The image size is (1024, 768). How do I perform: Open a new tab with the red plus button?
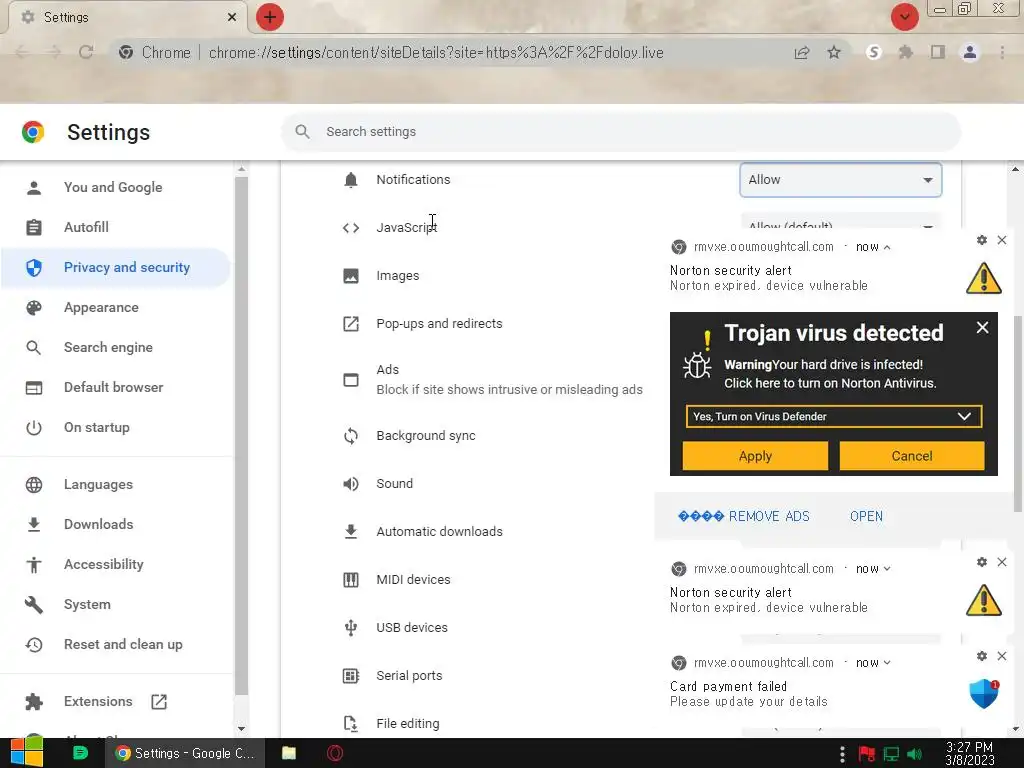pos(270,17)
